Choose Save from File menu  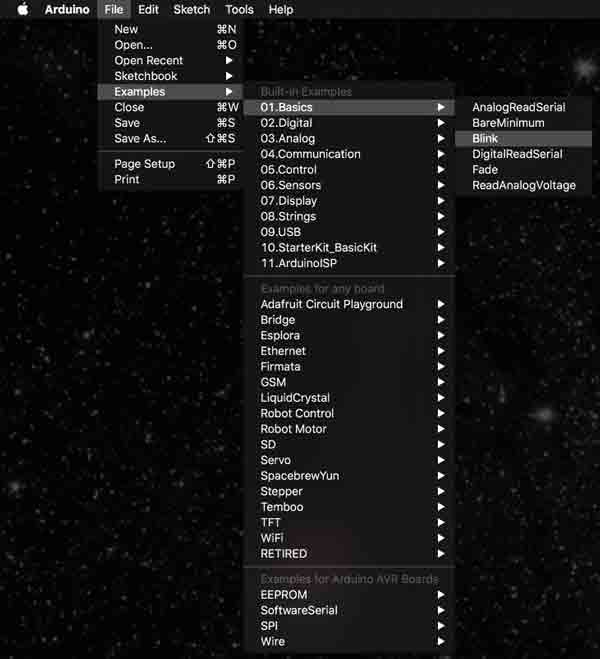click(x=170, y=123)
